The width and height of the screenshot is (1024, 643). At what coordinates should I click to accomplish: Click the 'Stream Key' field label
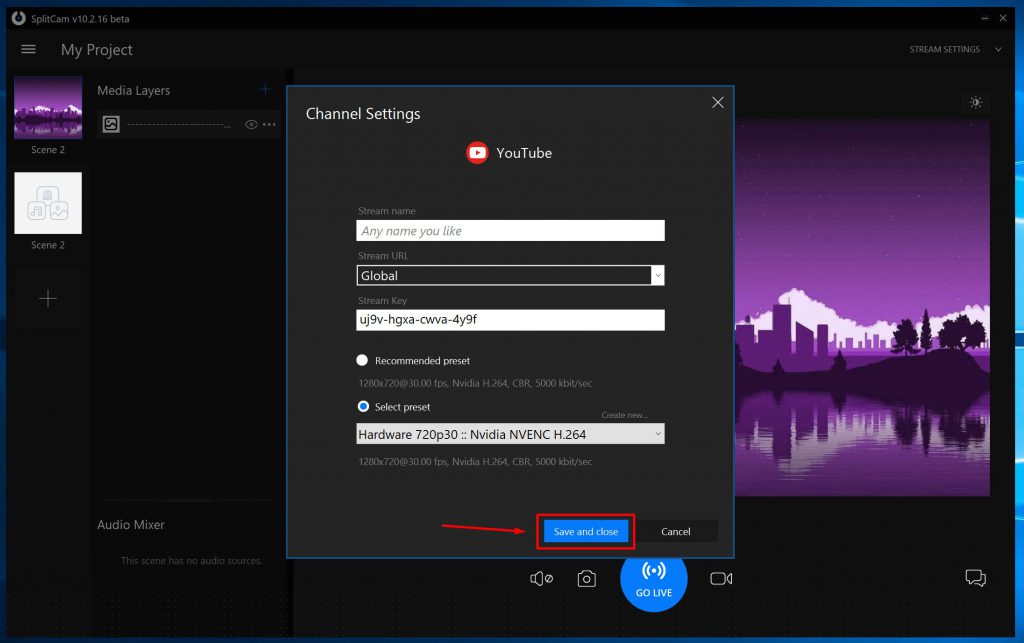coord(383,301)
